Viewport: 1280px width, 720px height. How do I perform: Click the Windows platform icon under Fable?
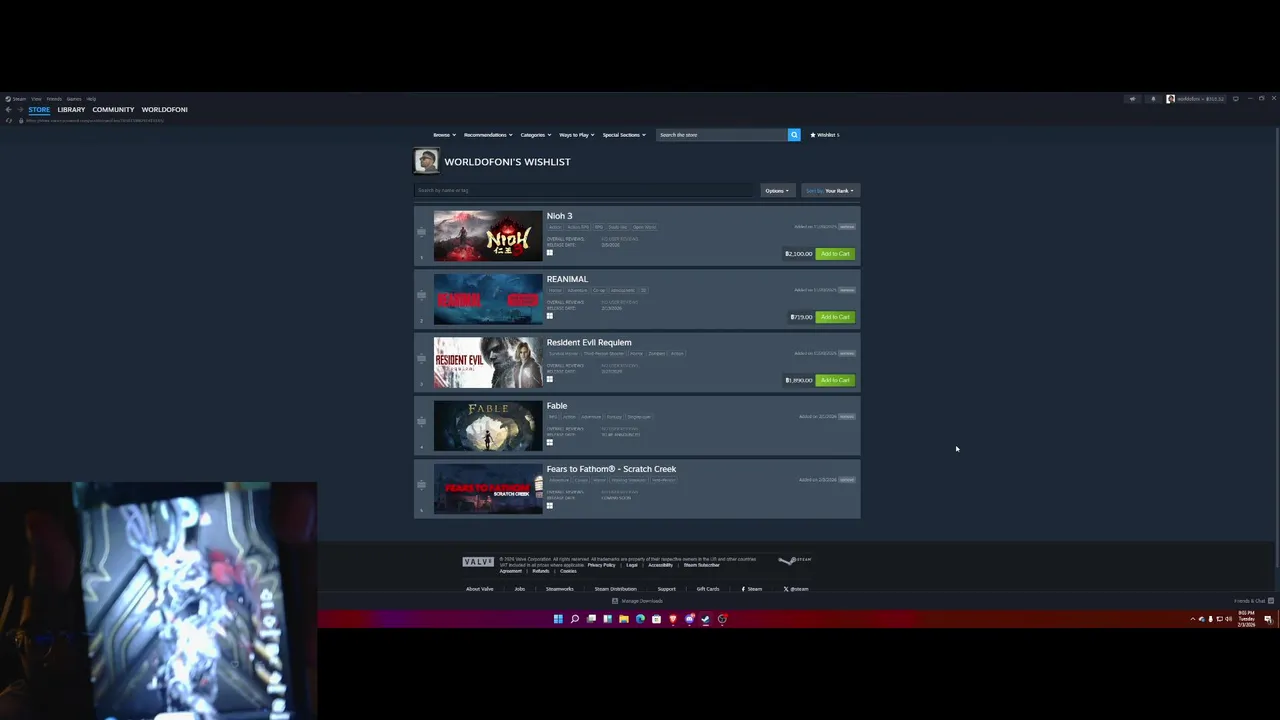tap(549, 442)
